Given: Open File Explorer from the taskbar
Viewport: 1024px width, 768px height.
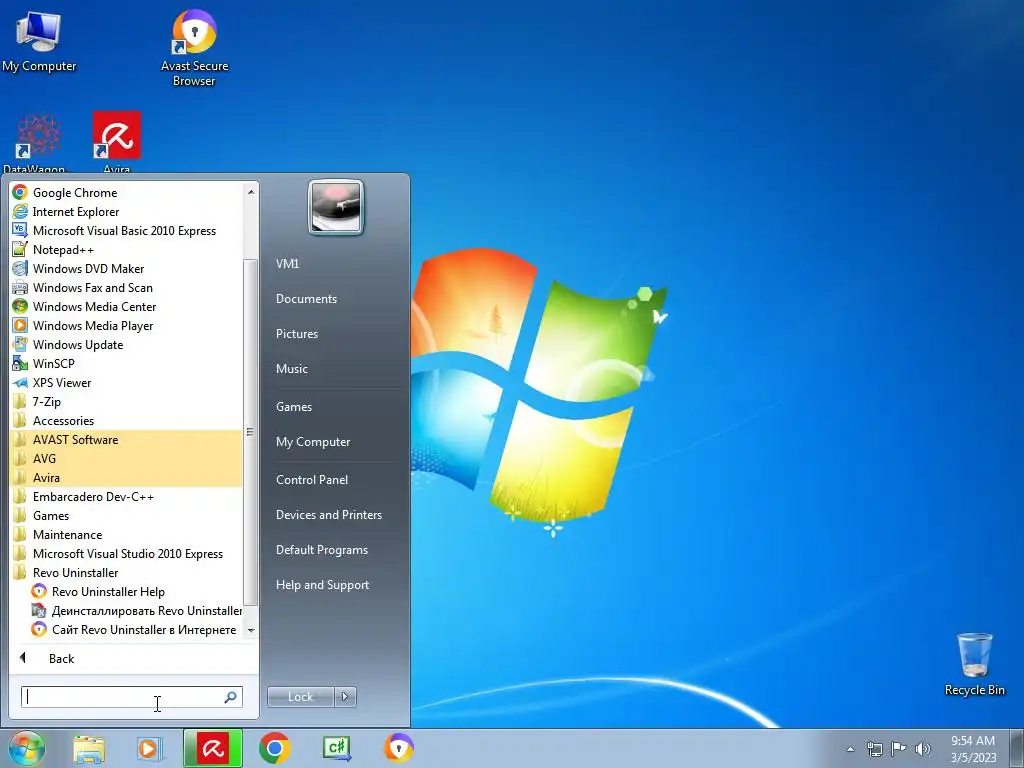Looking at the screenshot, I should (89, 748).
